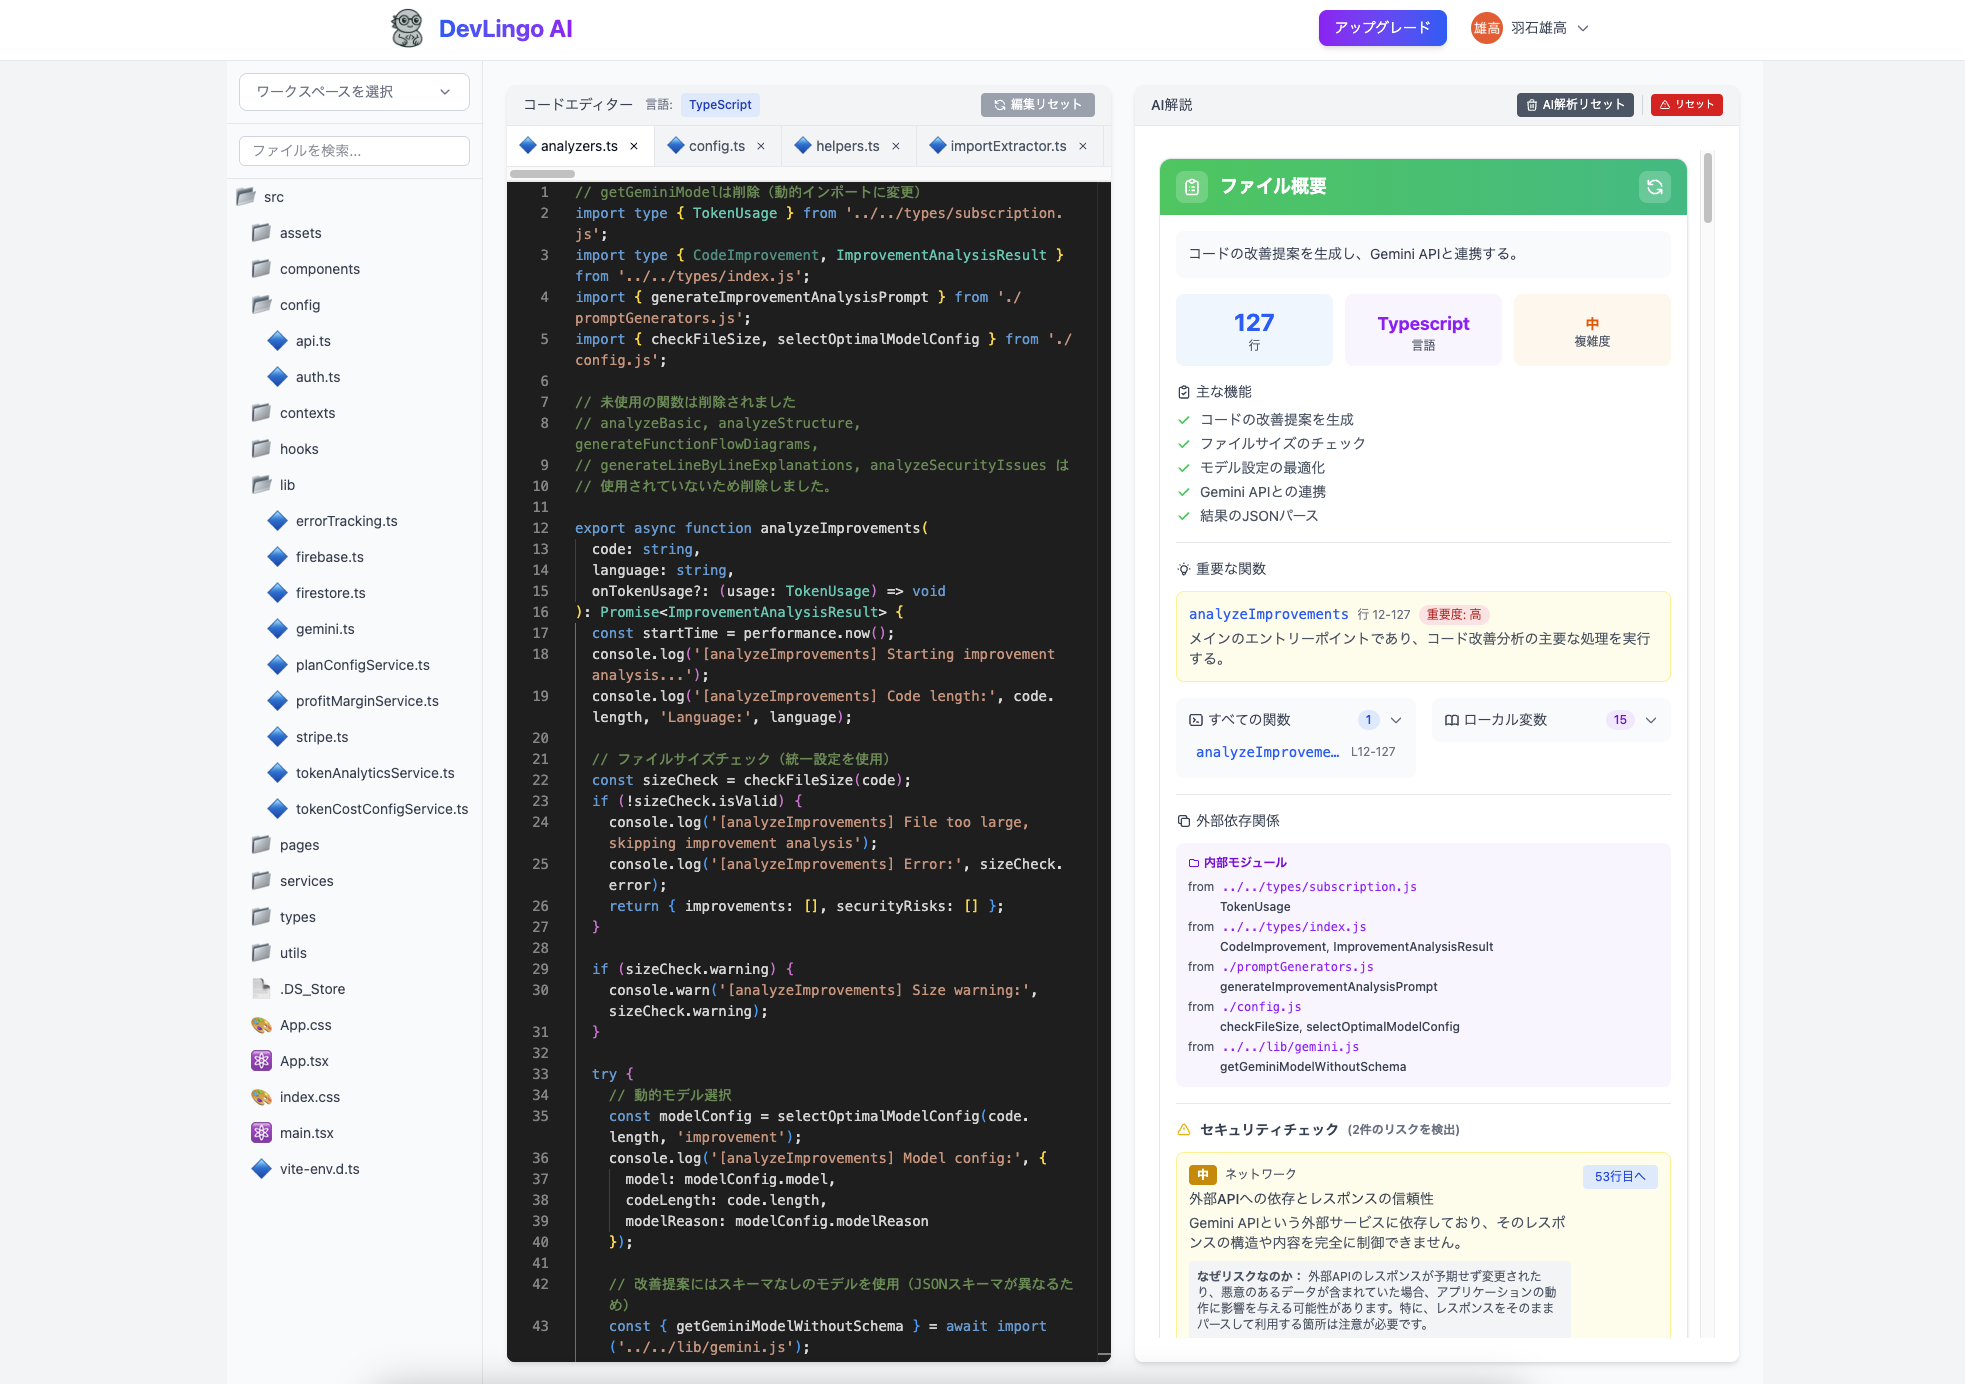
Task: Click the DevLingo AI mascot logo
Action: [x=407, y=28]
